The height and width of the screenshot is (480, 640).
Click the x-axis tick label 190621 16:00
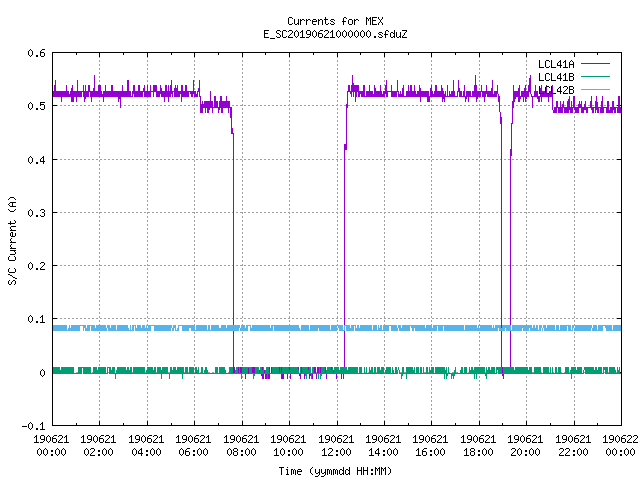coord(430,446)
